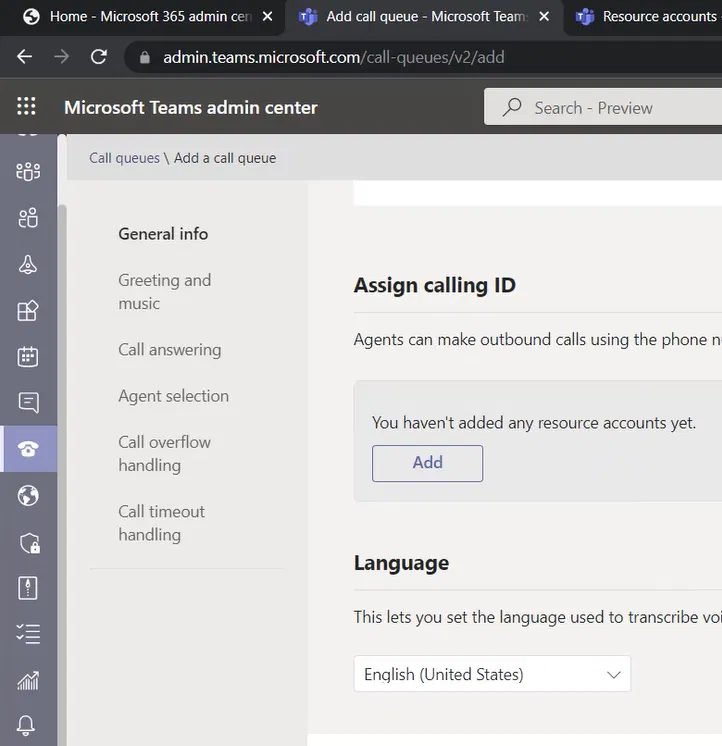Click Add to add resource accounts

tap(427, 463)
